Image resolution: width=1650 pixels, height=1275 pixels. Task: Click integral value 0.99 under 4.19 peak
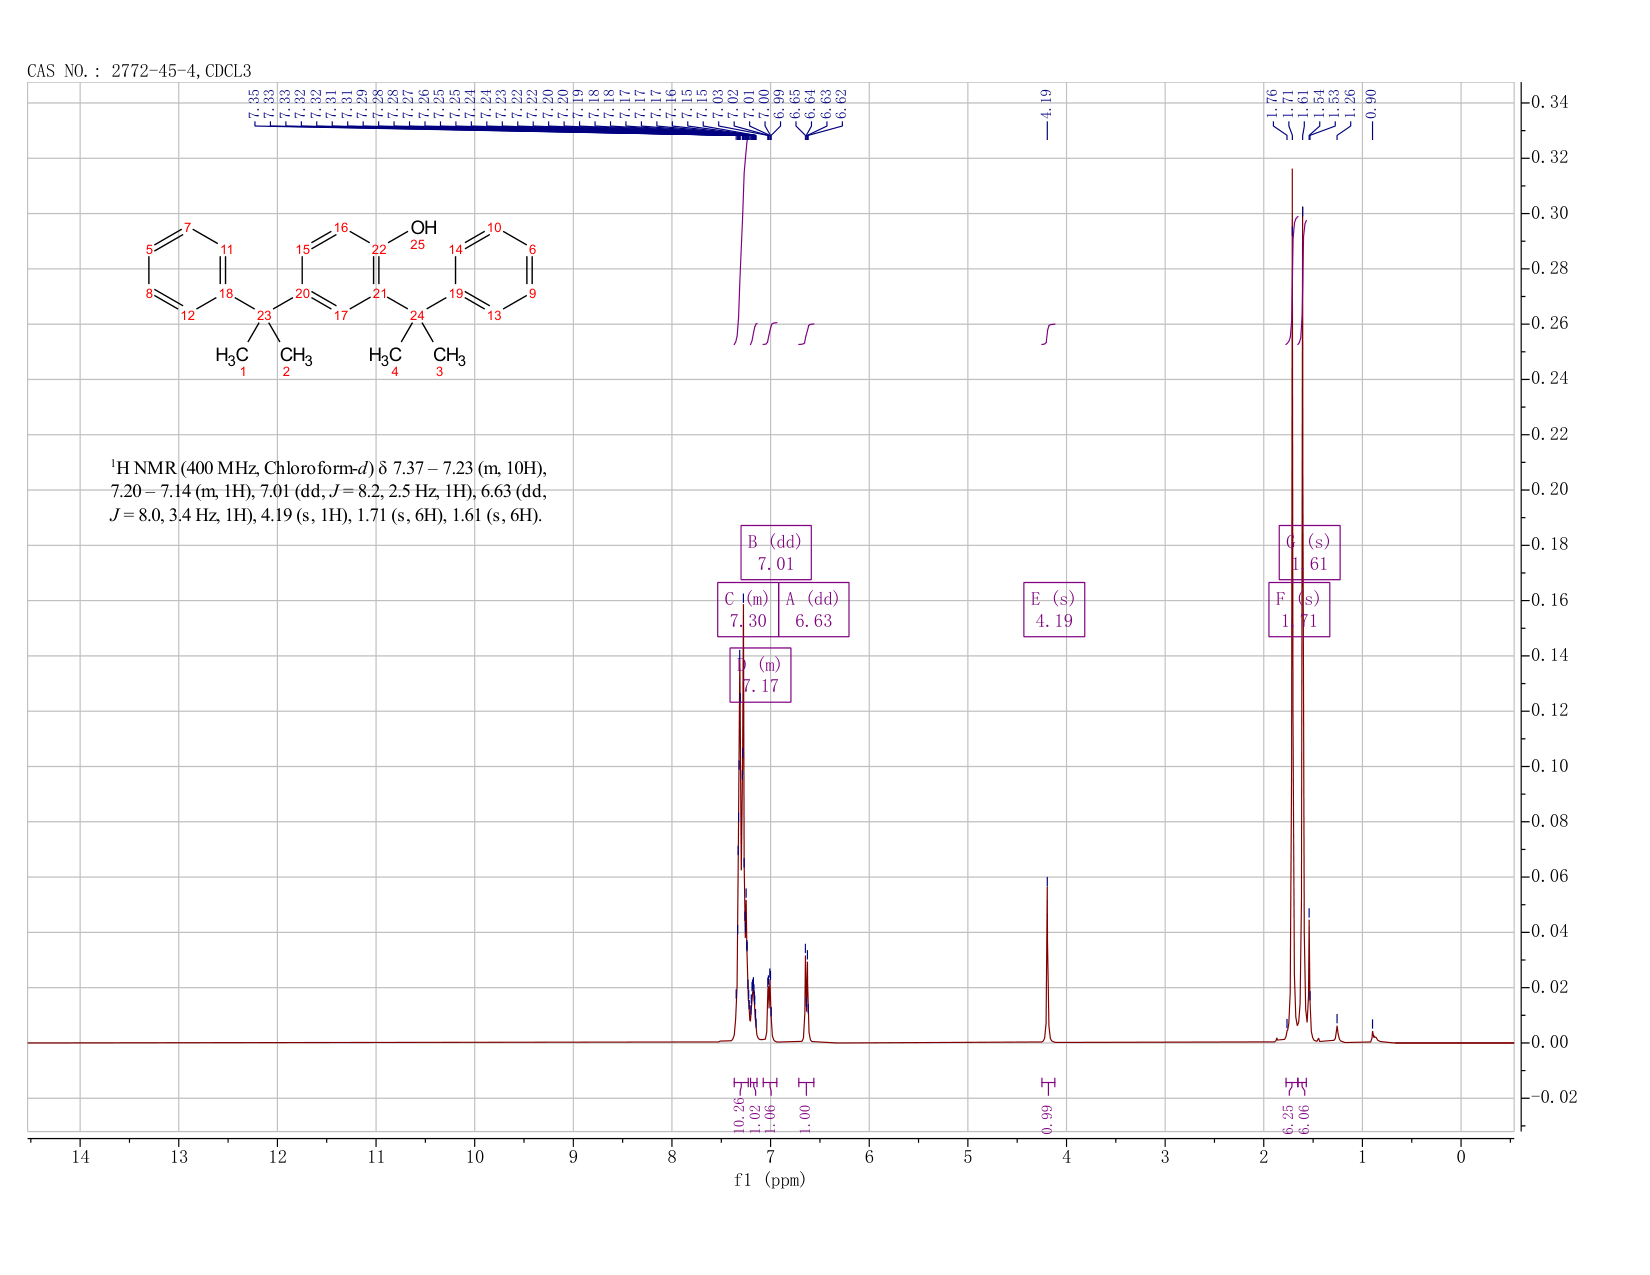coord(1047,1119)
